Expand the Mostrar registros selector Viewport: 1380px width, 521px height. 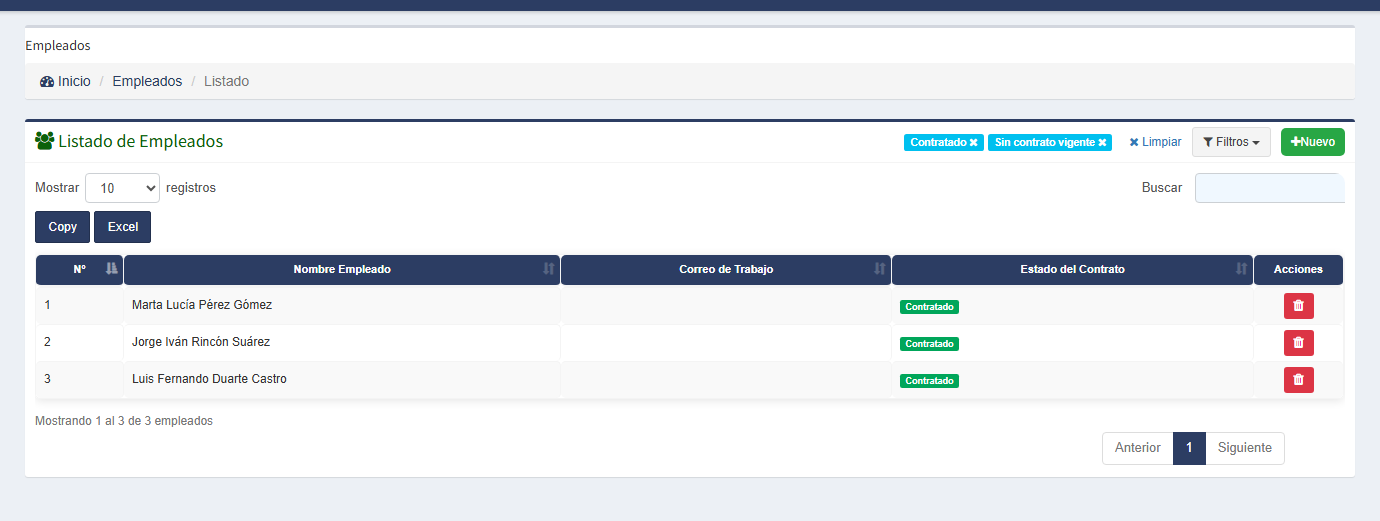pos(122,188)
